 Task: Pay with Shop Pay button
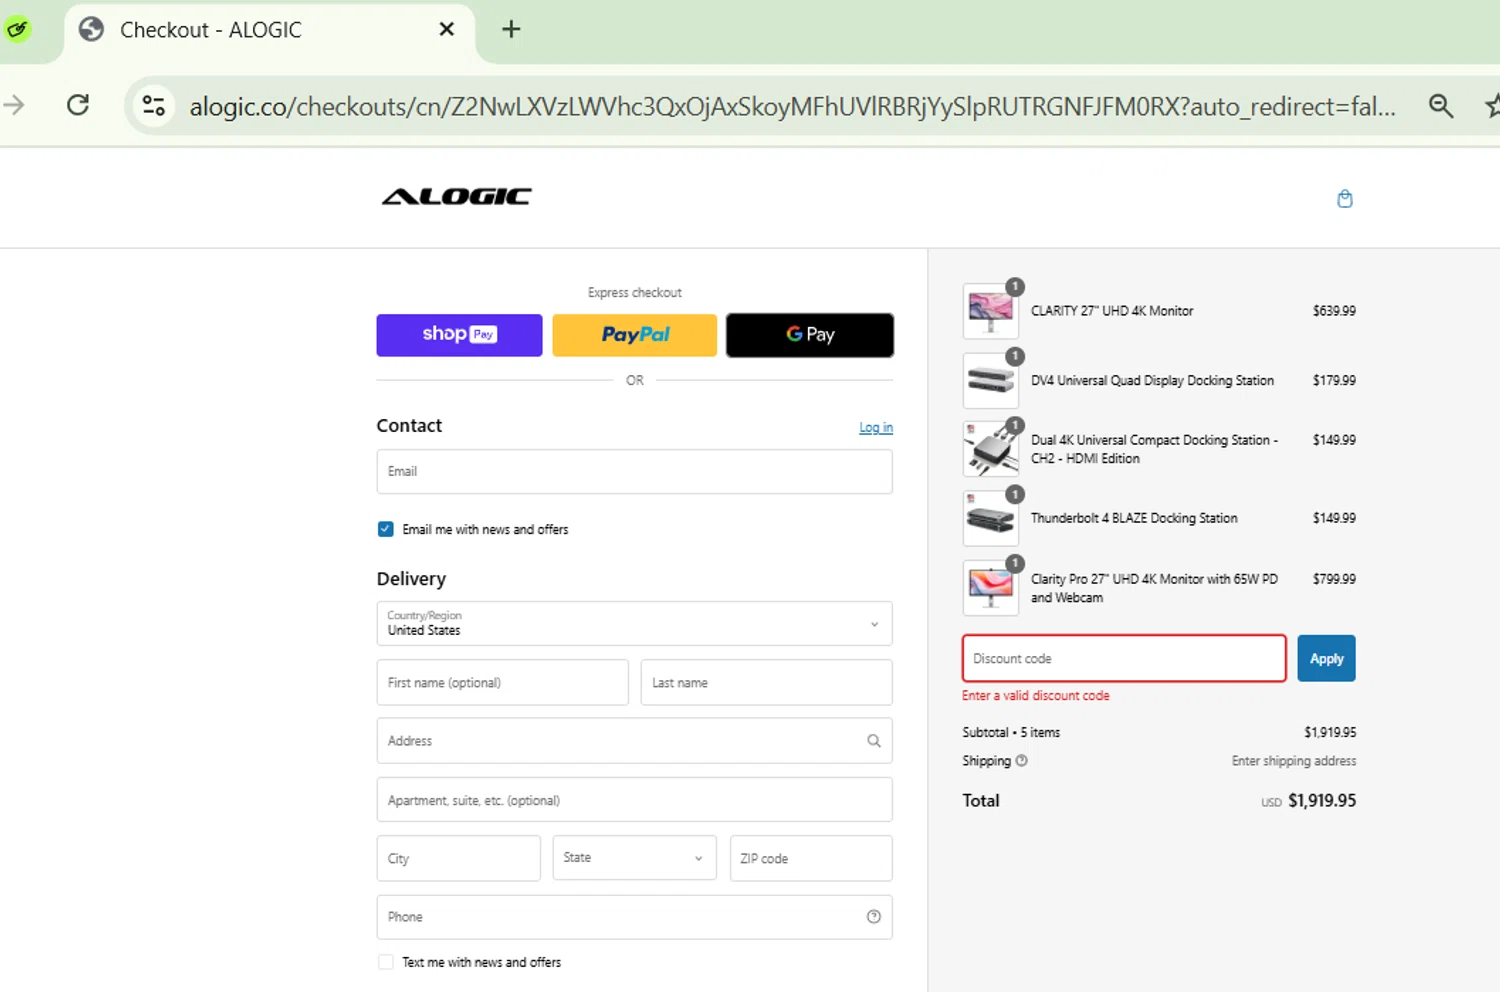pyautogui.click(x=459, y=335)
